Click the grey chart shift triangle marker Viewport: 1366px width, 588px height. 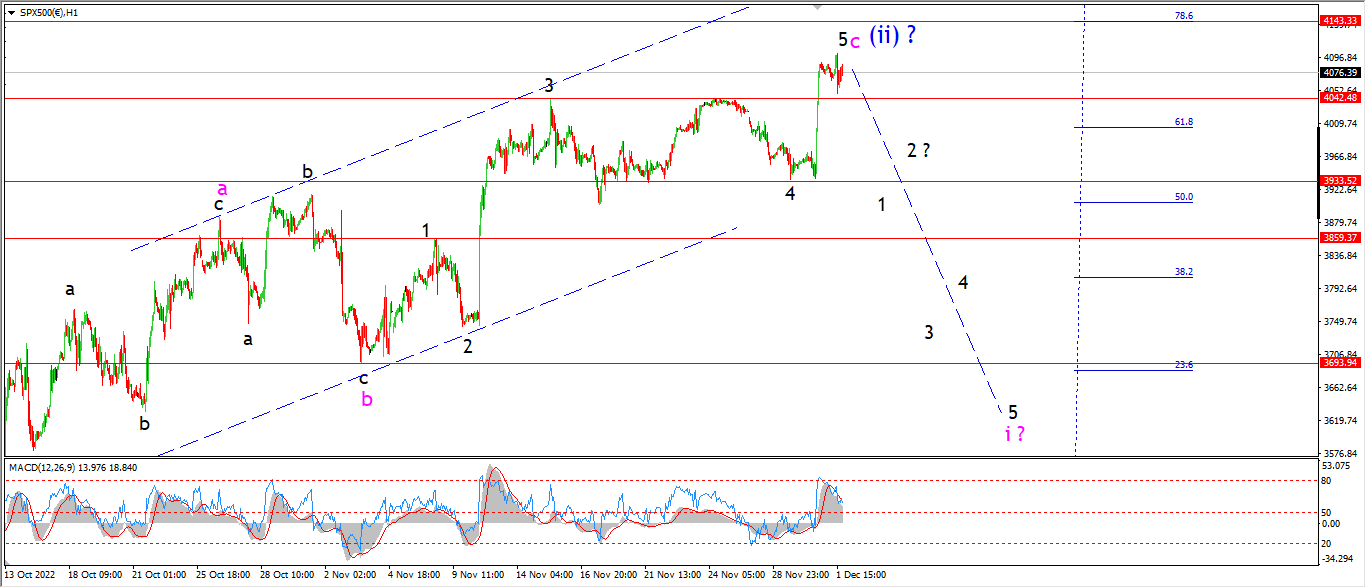coord(818,8)
